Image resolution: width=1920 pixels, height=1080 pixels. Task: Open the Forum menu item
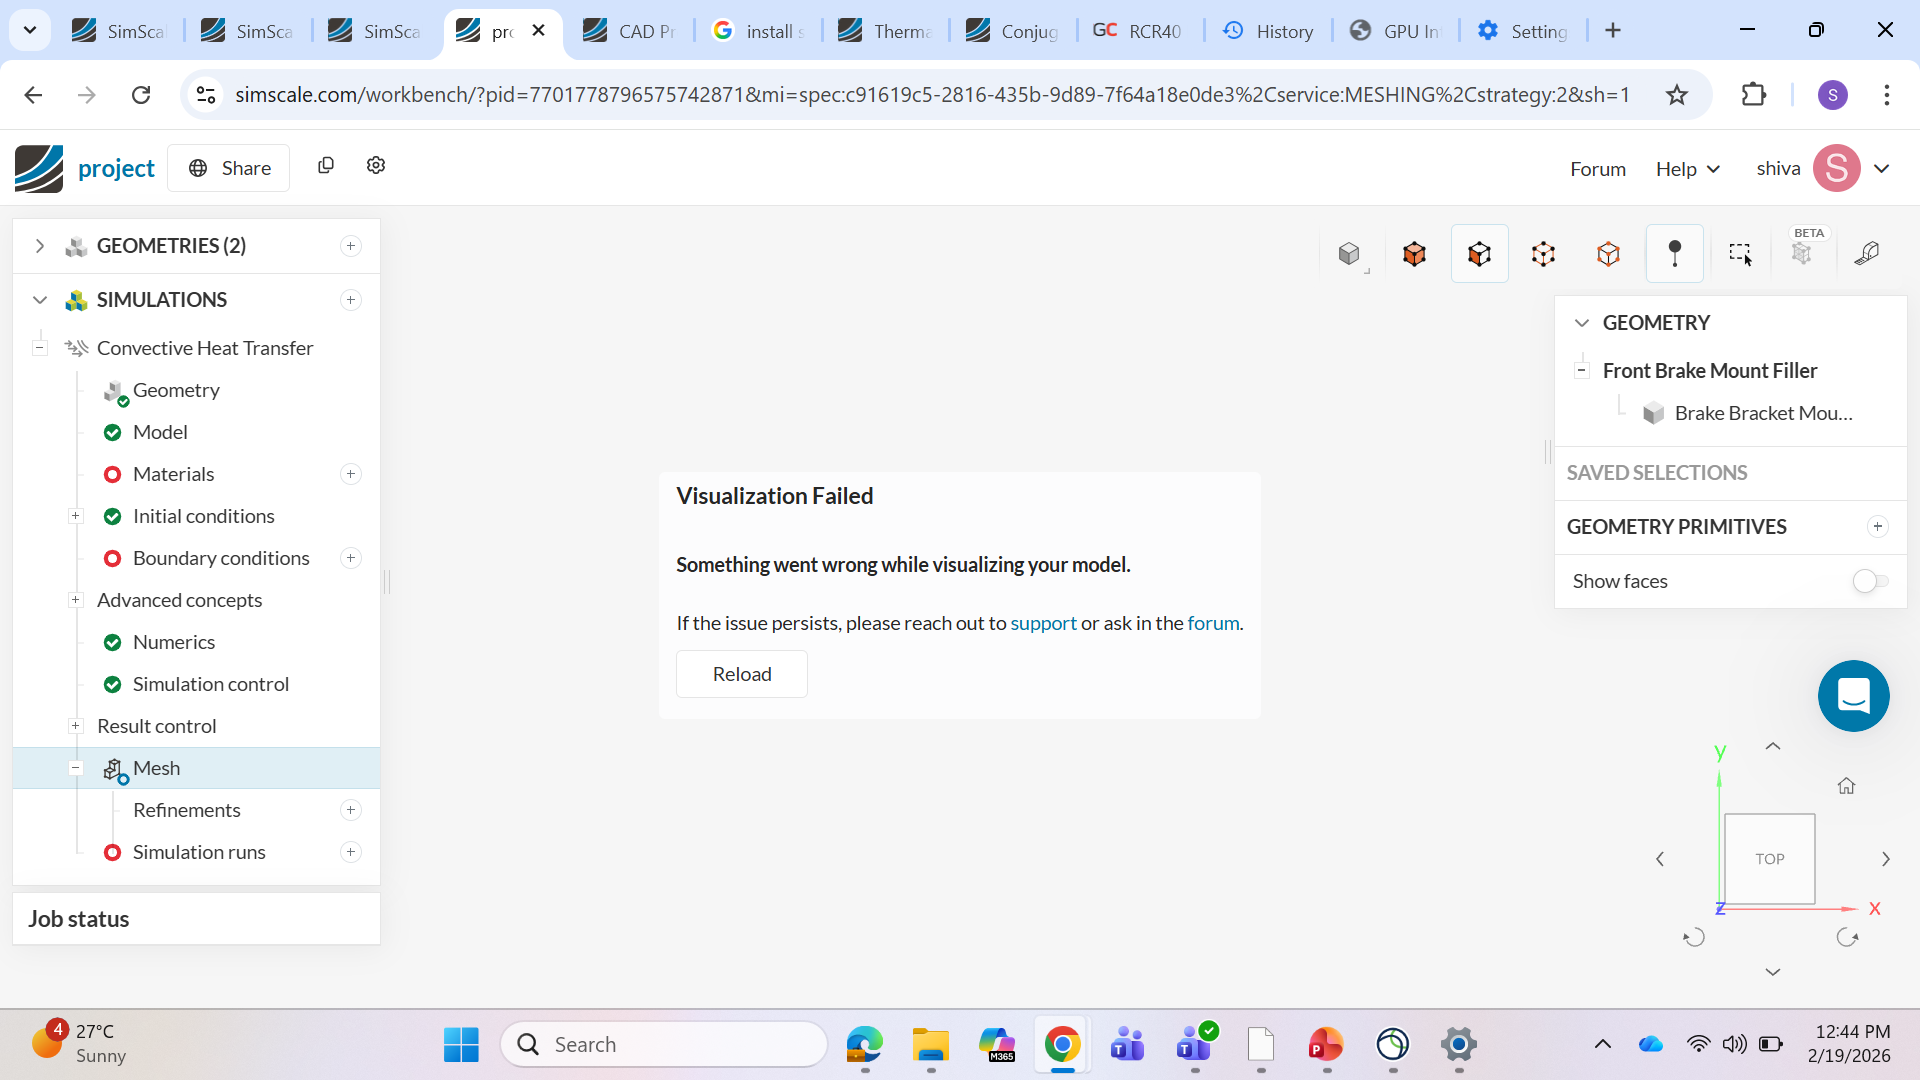tap(1597, 169)
